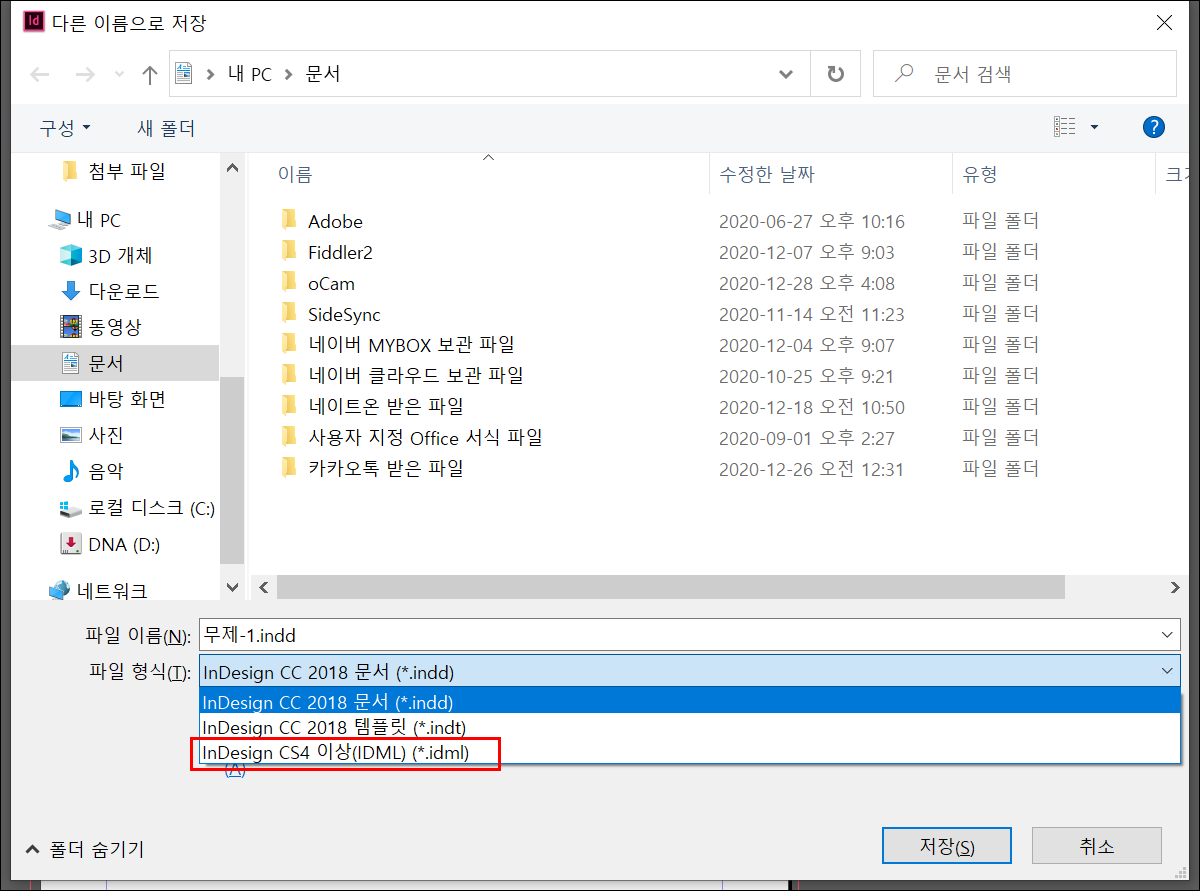Go up one folder level
Image resolution: width=1200 pixels, height=891 pixels.
[150, 74]
